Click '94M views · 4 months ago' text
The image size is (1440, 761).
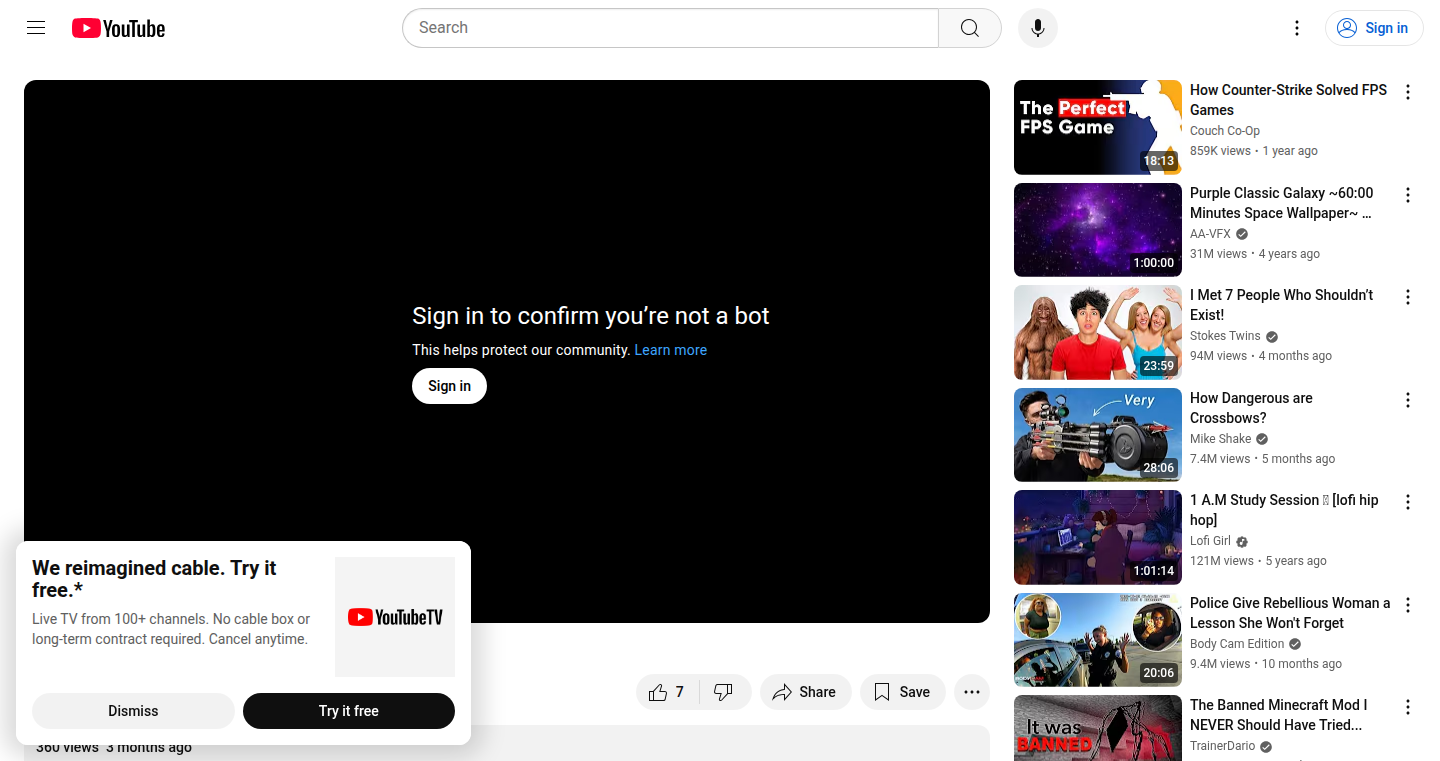[1261, 356]
